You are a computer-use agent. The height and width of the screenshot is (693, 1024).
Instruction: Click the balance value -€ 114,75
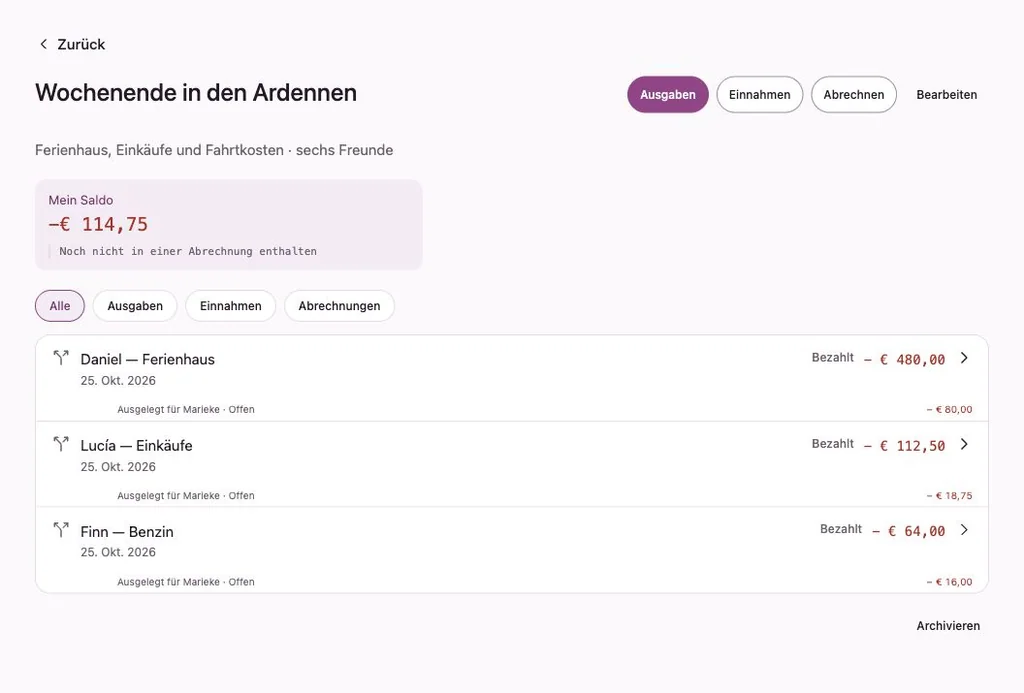coord(98,224)
